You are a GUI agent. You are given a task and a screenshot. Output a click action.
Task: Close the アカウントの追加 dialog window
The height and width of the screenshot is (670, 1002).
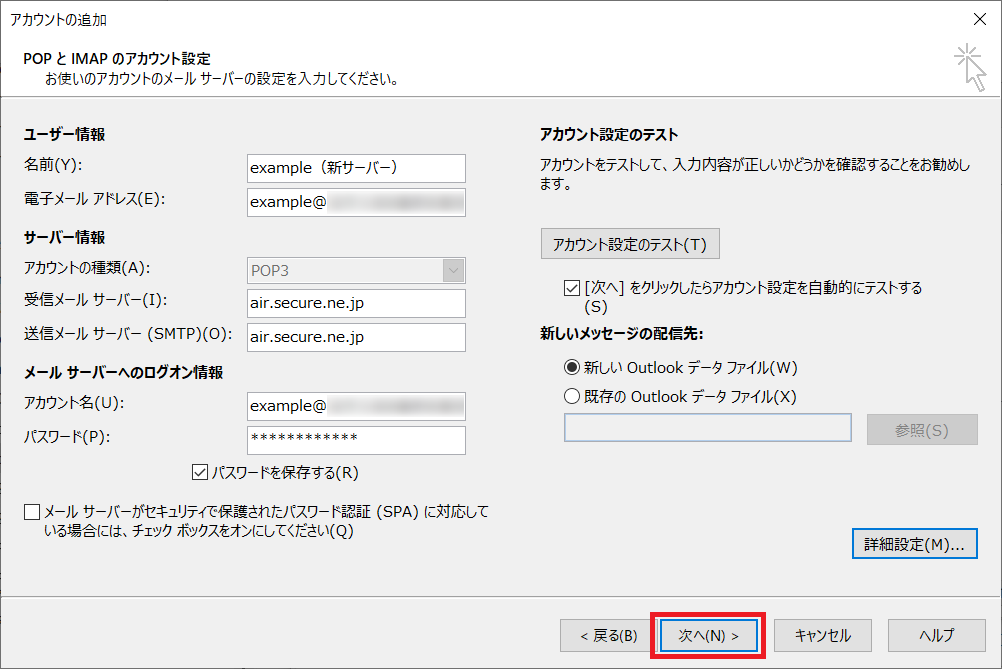[978, 19]
